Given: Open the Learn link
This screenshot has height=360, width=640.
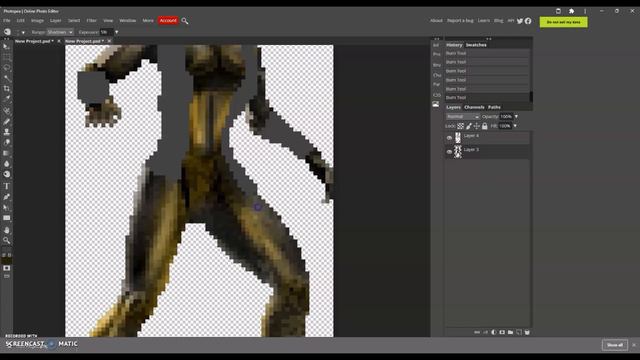Looking at the screenshot, I should coord(484,20).
